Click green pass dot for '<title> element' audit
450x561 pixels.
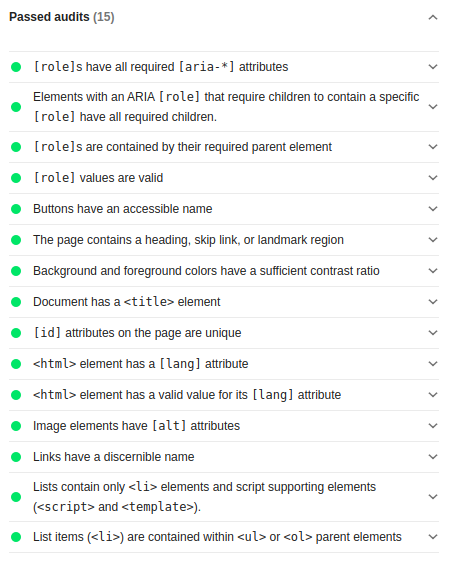[16, 302]
